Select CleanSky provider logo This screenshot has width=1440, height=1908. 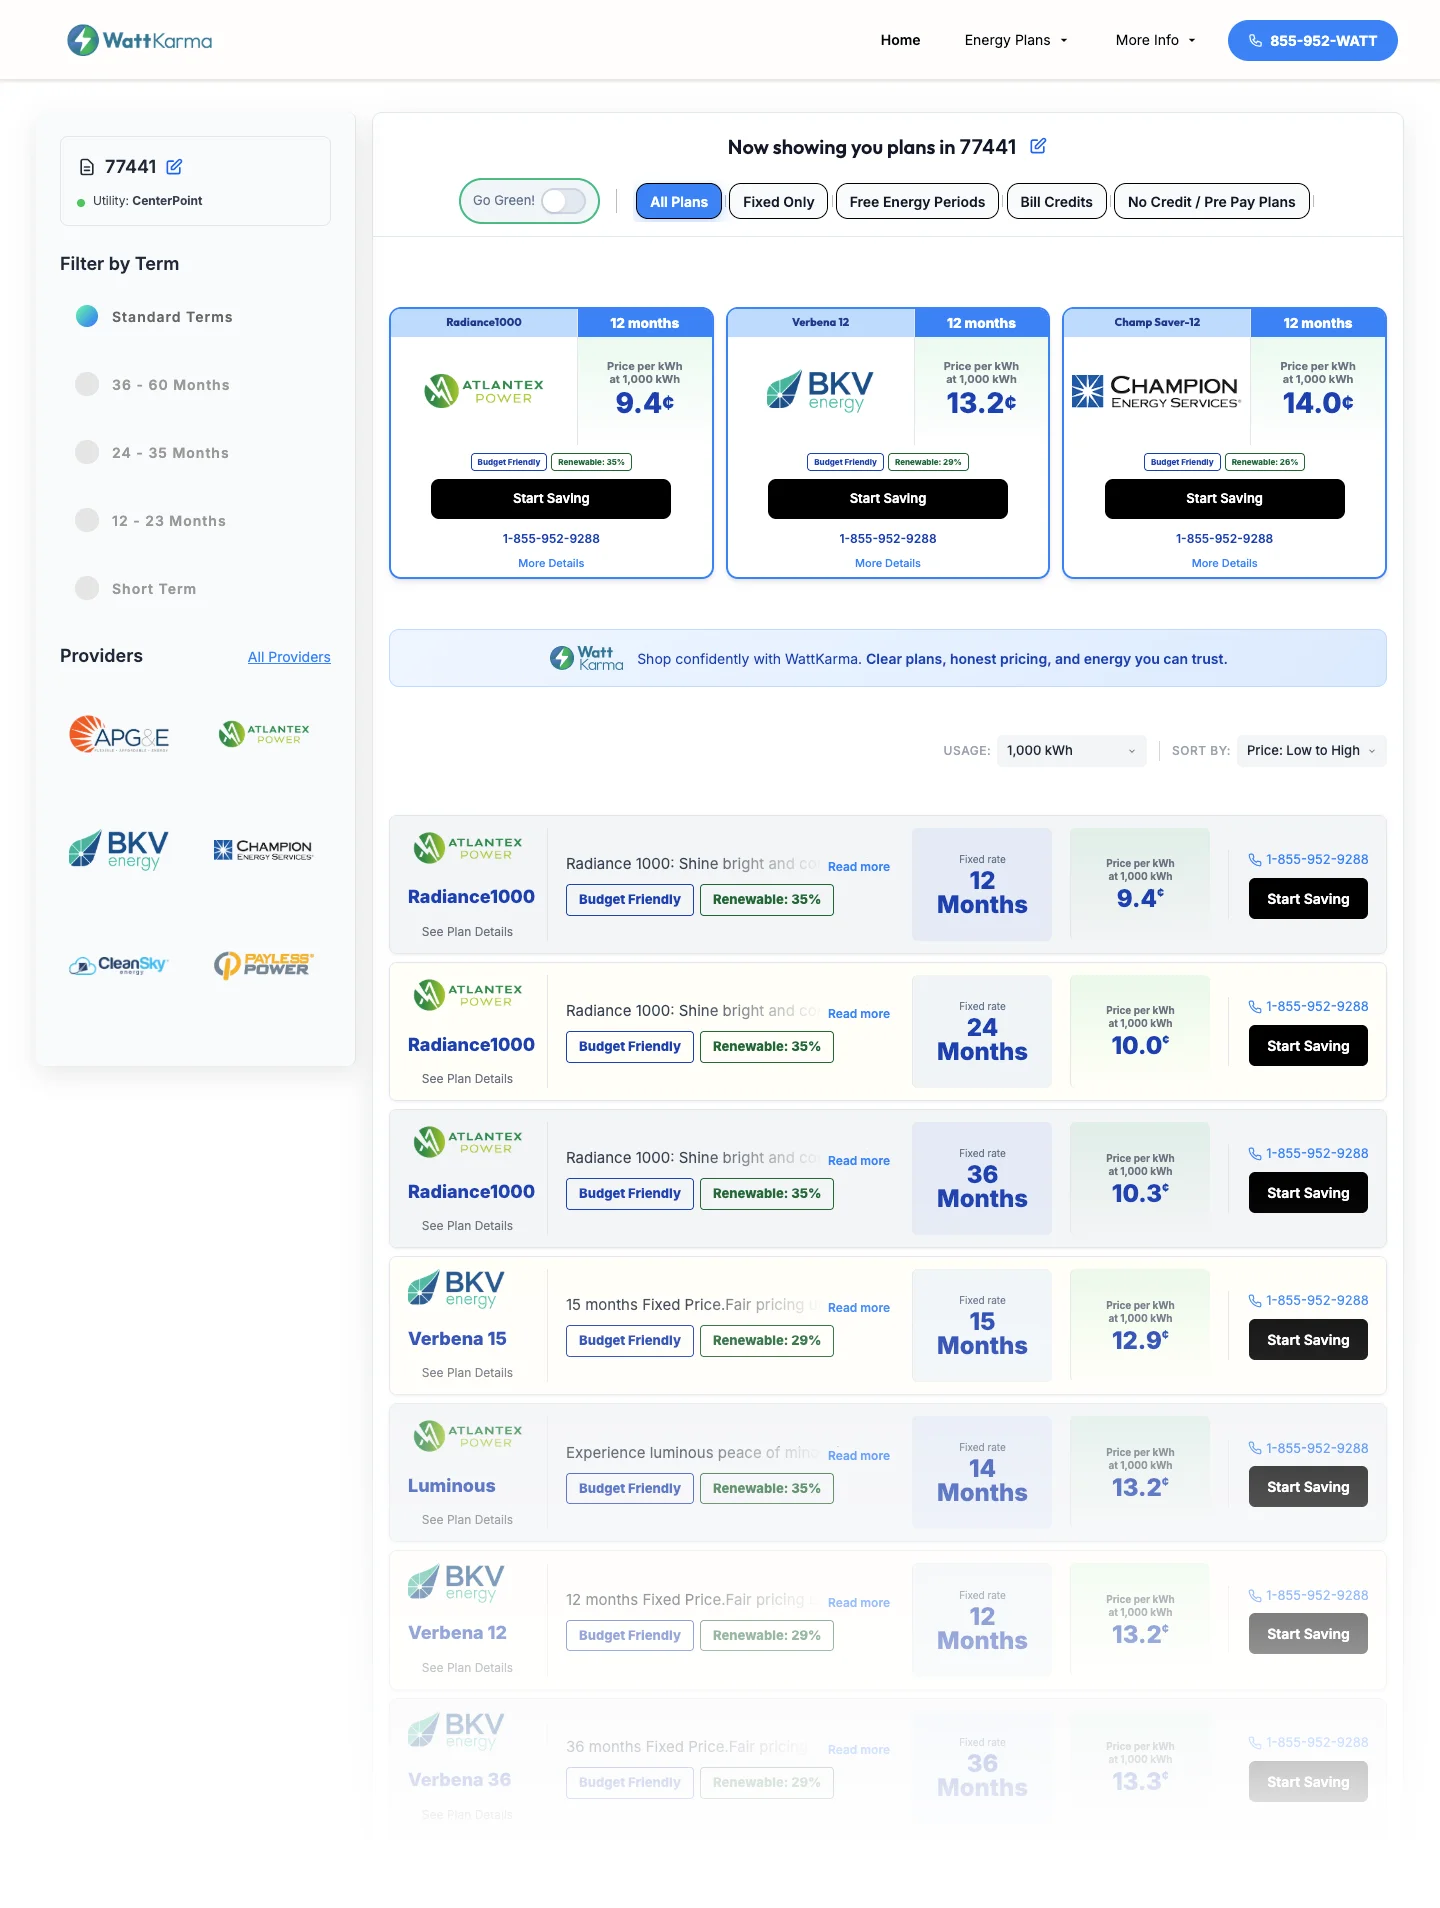(x=118, y=965)
